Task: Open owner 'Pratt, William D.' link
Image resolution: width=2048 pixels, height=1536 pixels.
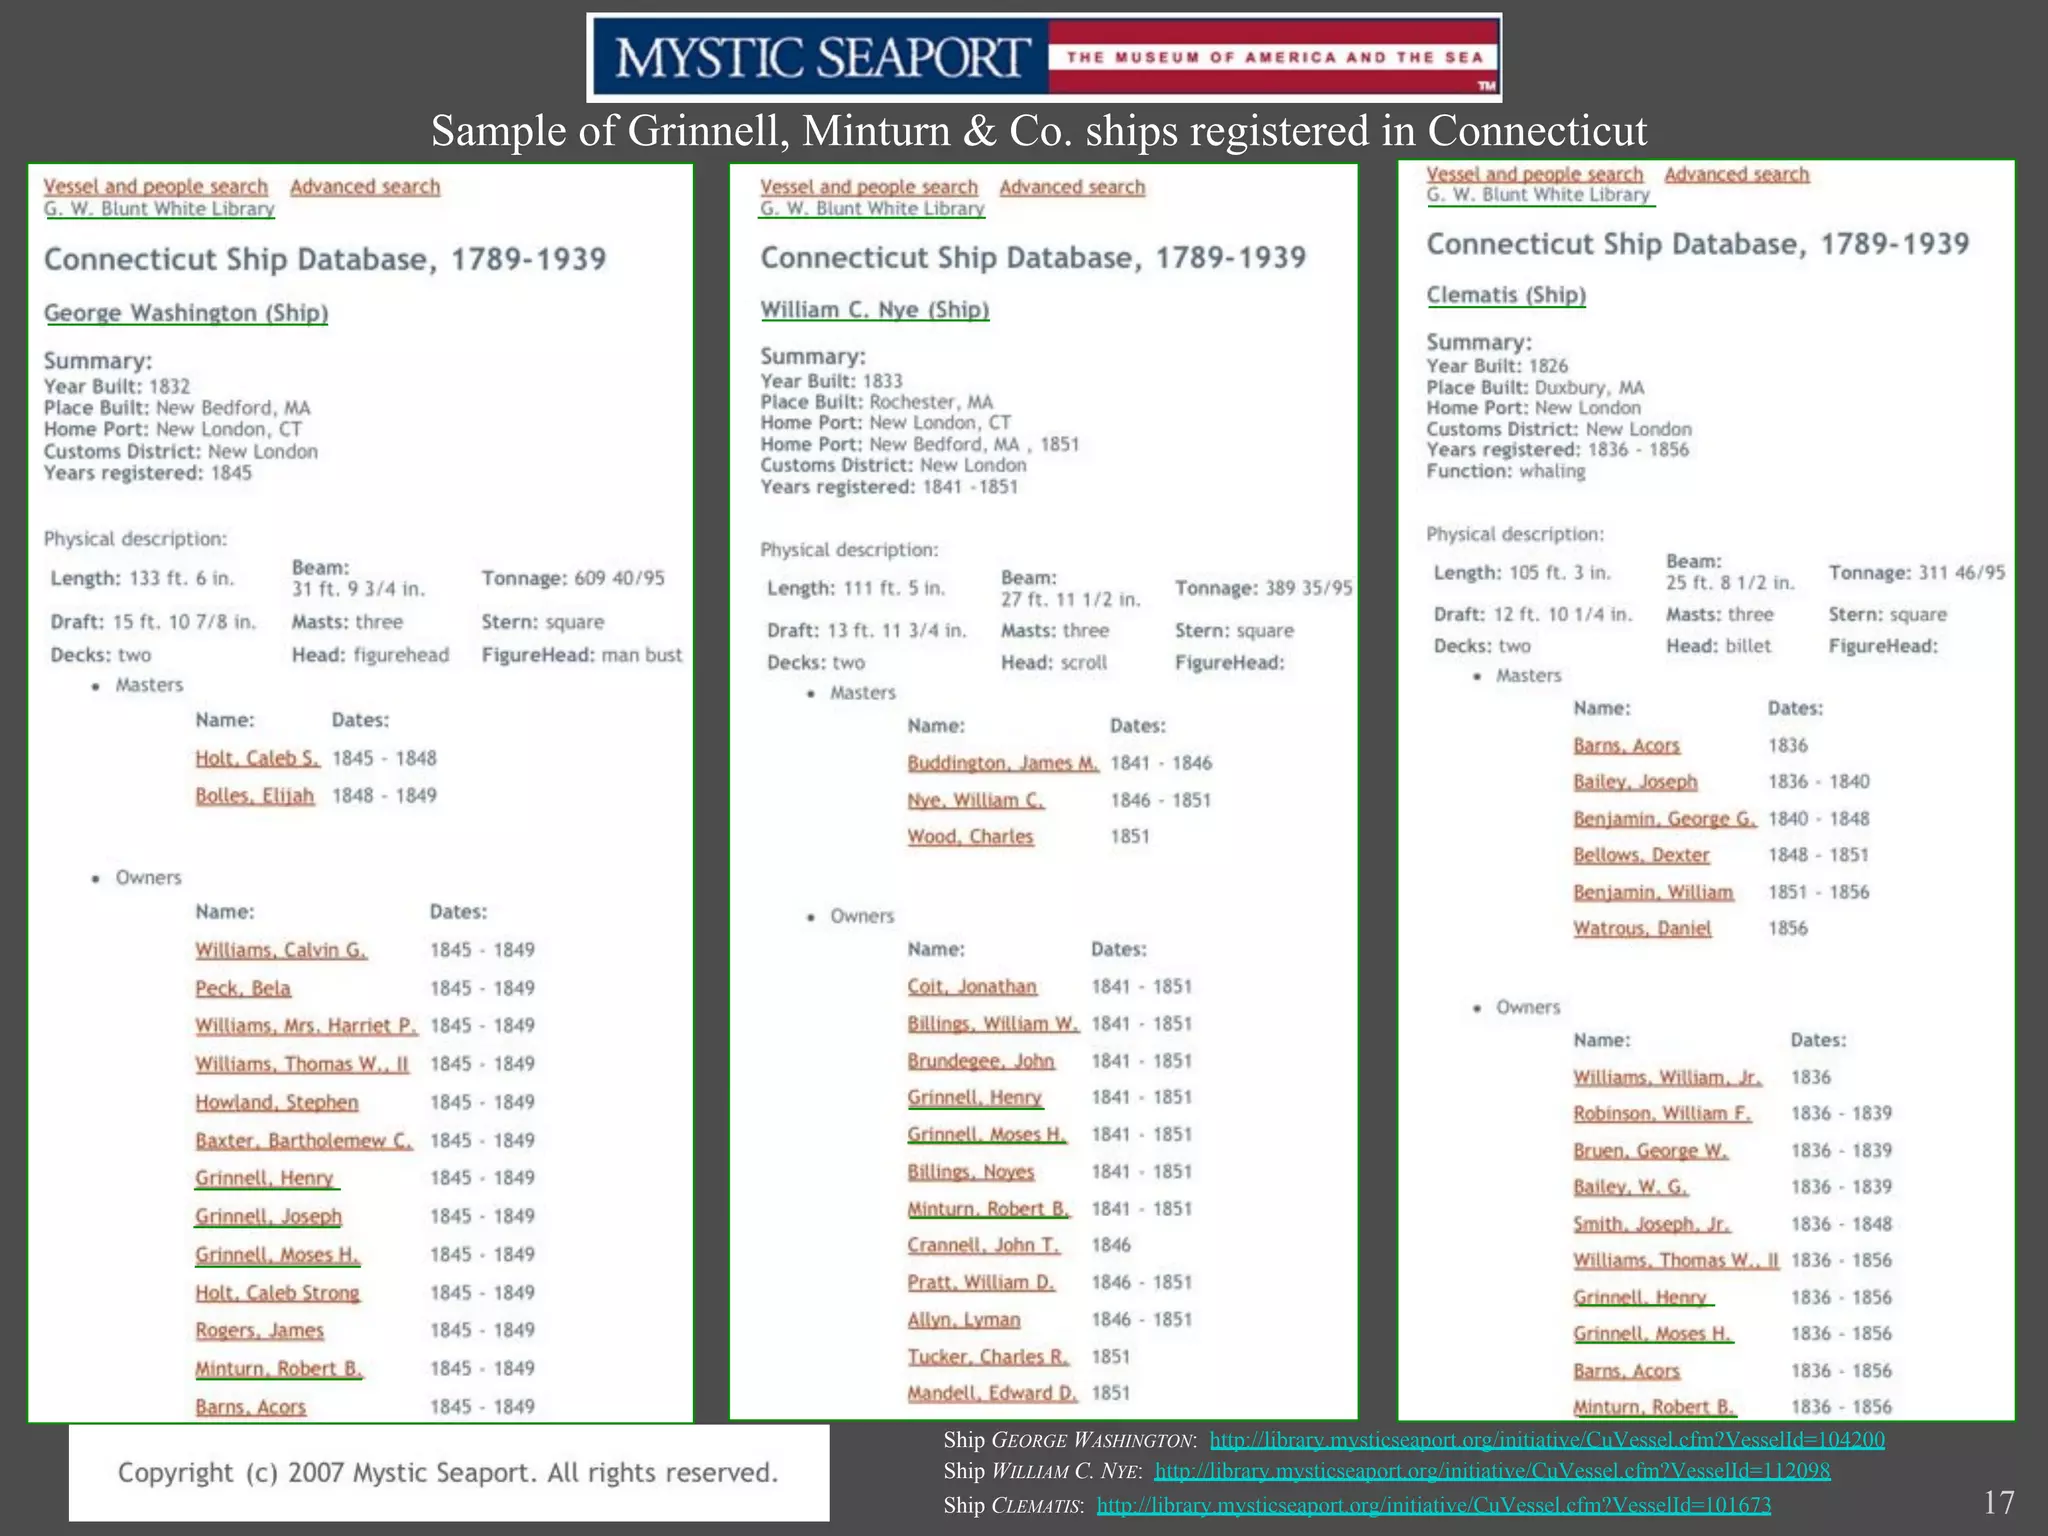Action: [981, 1282]
